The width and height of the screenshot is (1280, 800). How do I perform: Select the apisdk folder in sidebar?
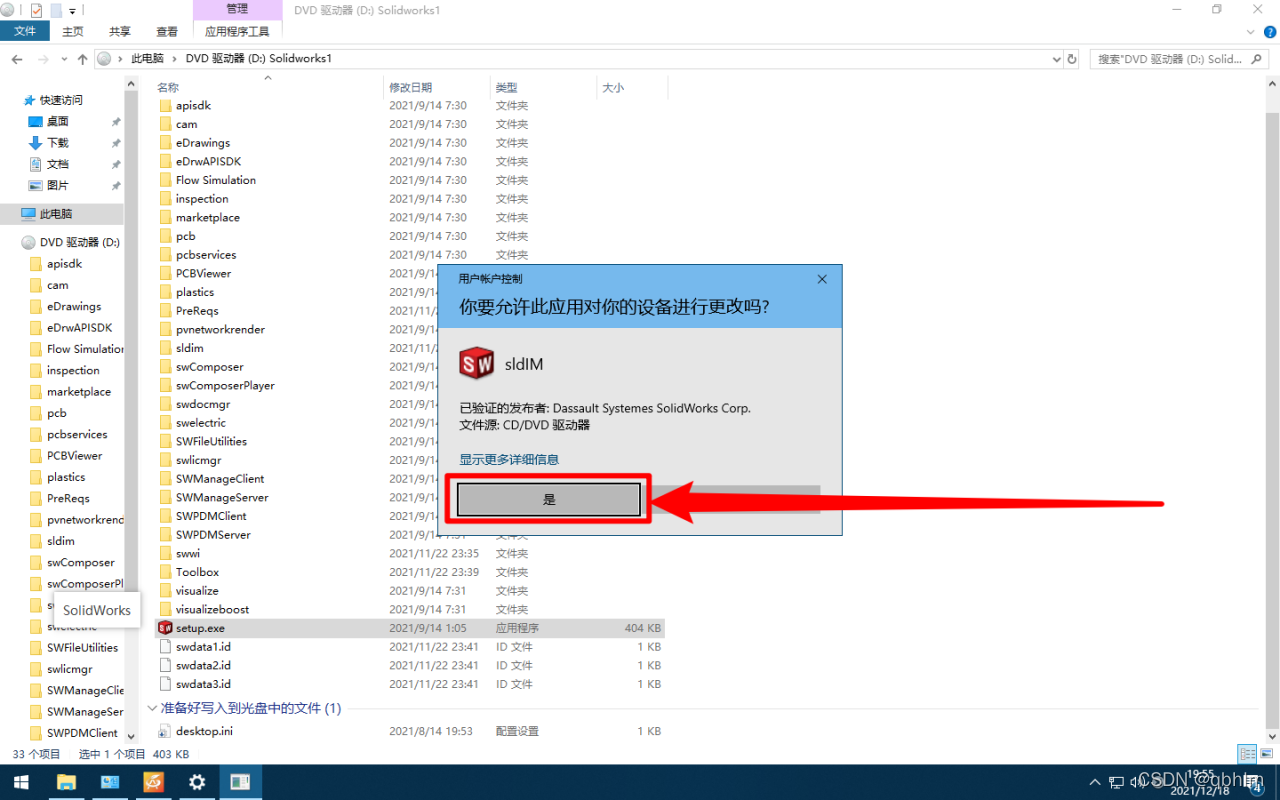[x=64, y=264]
